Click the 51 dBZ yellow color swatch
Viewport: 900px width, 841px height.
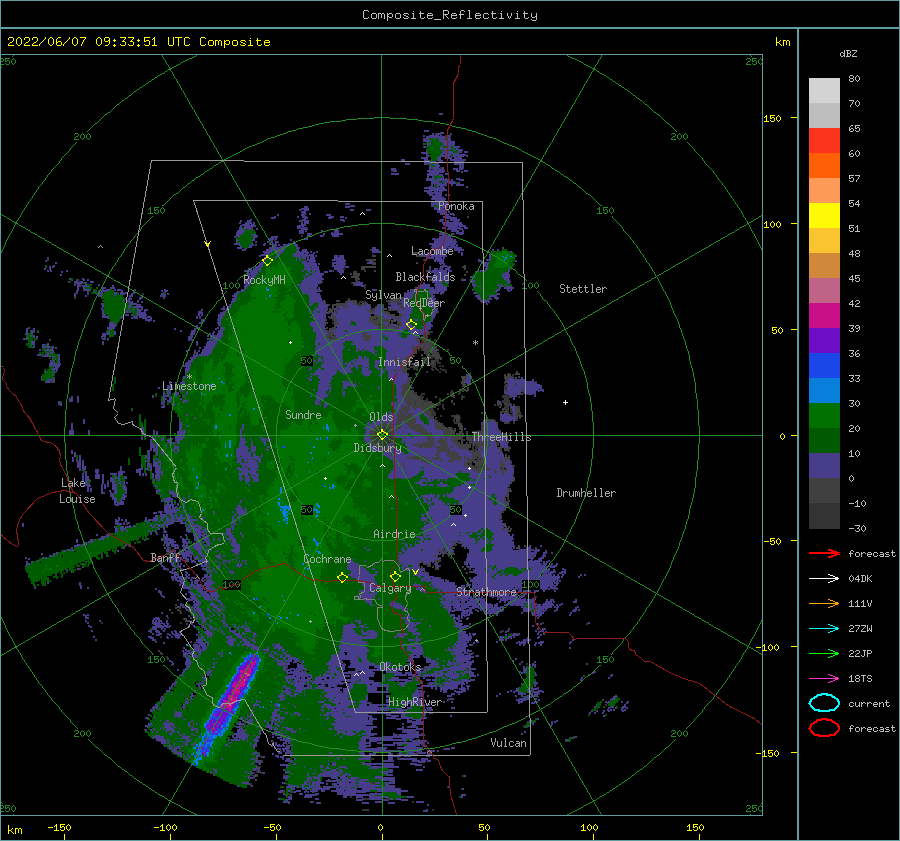point(824,215)
